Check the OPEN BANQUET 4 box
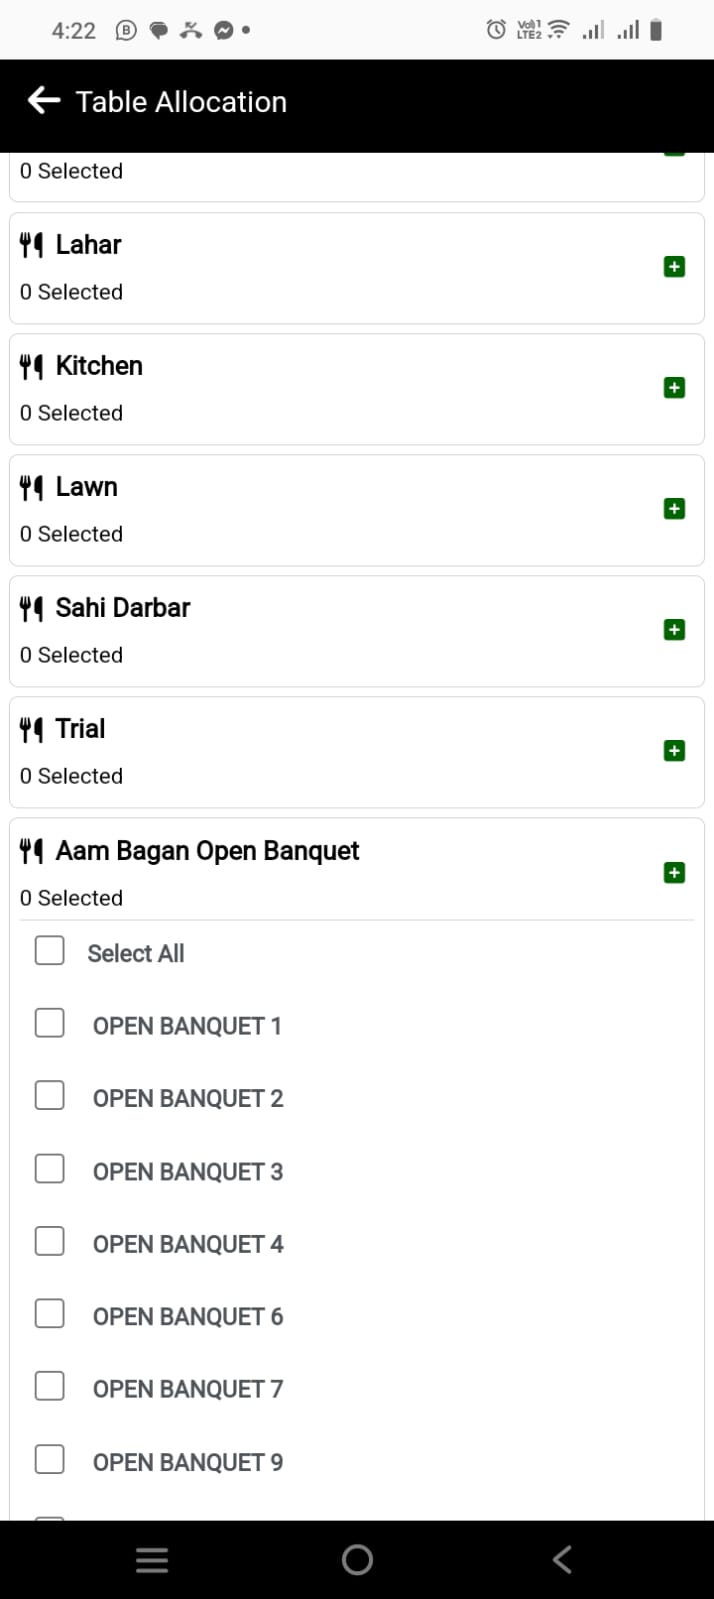714x1599 pixels. pos(50,1241)
